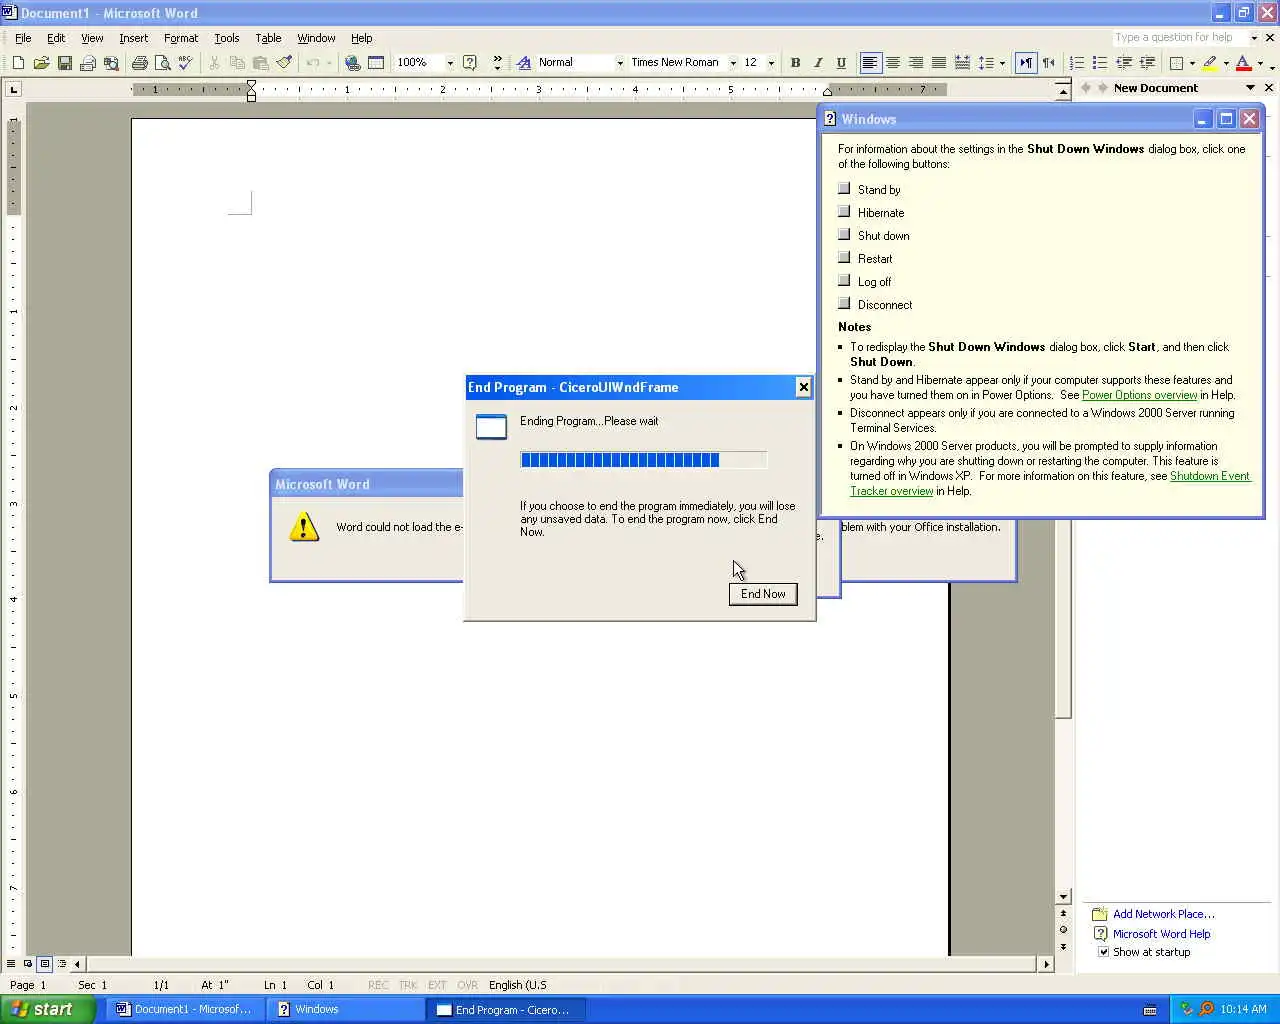Viewport: 1280px width, 1024px height.
Task: Open the Styles and Formatting pane icon
Action: pyautogui.click(x=524, y=62)
